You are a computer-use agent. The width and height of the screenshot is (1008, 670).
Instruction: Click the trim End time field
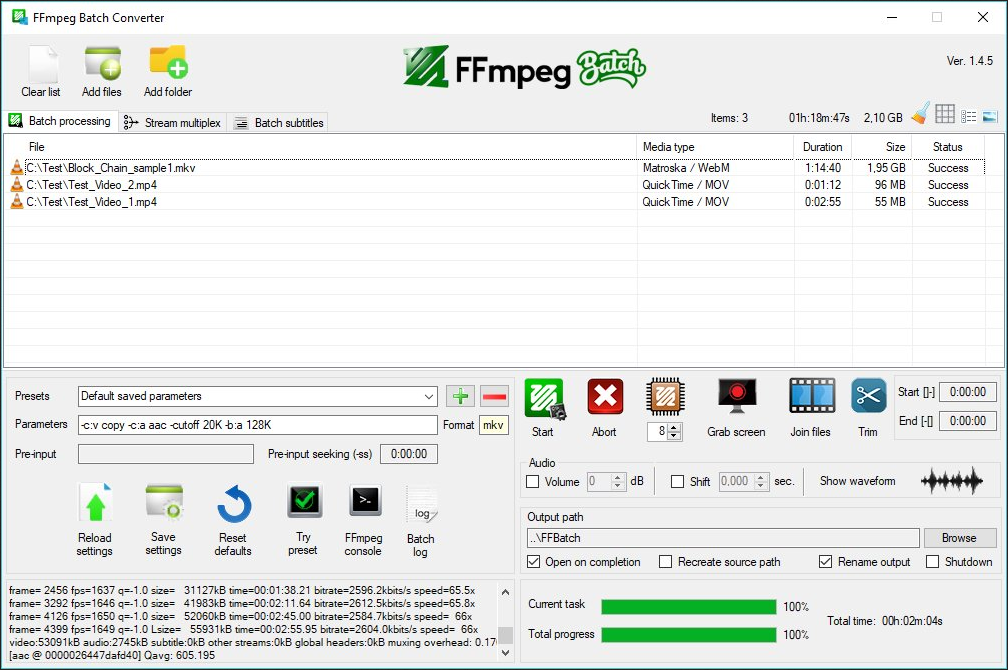(x=968, y=421)
